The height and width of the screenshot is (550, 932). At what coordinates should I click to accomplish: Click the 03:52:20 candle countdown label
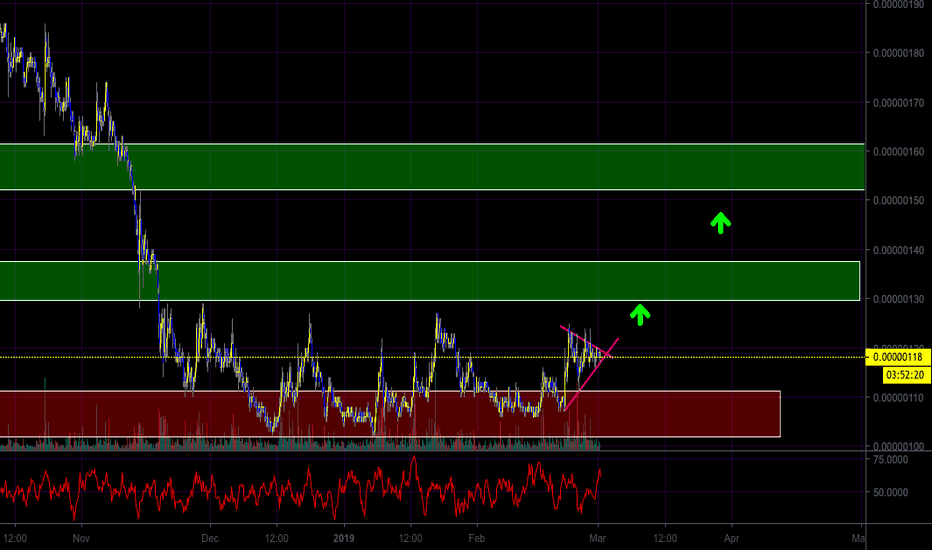(905, 375)
